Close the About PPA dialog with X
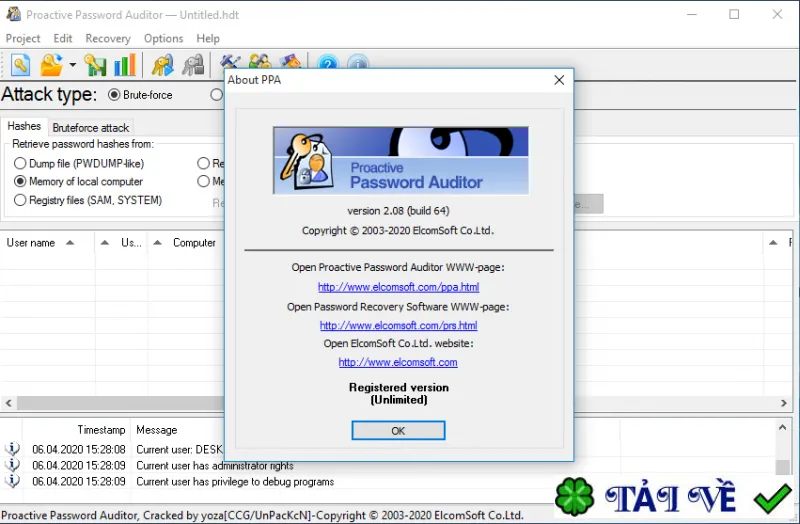 [x=559, y=80]
